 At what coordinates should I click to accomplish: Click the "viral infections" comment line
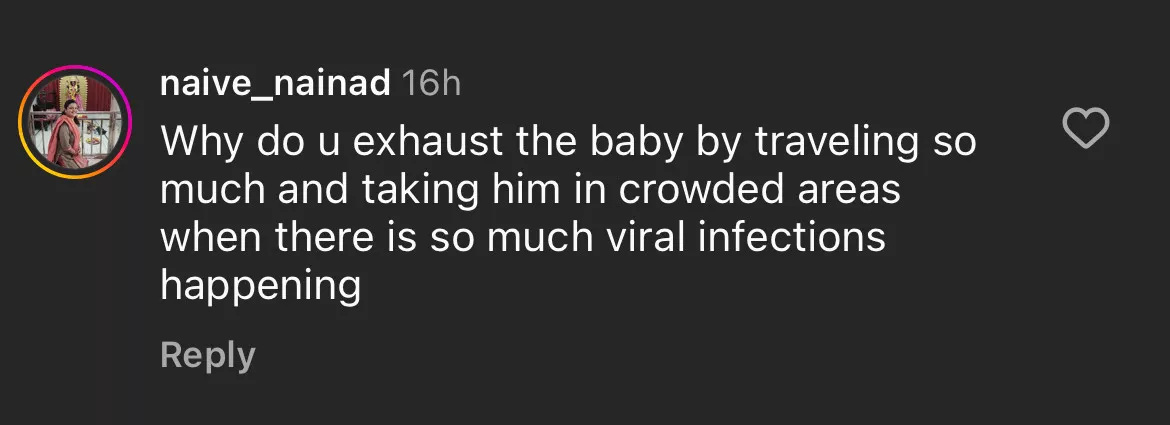pos(523,239)
